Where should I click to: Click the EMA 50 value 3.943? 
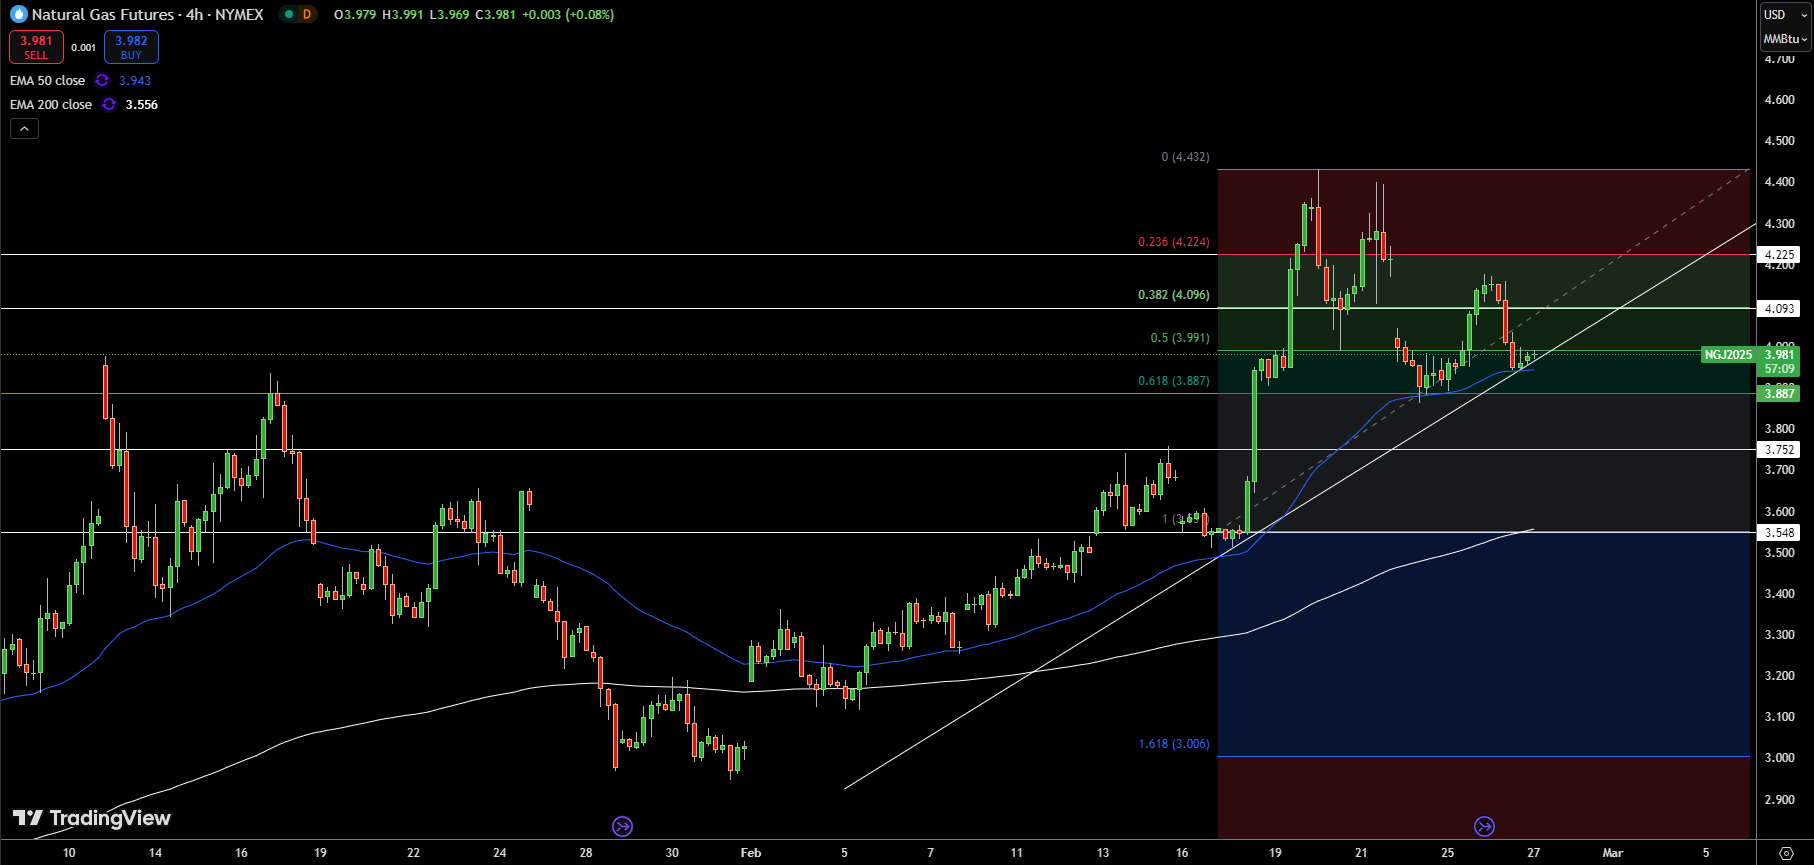pyautogui.click(x=135, y=80)
